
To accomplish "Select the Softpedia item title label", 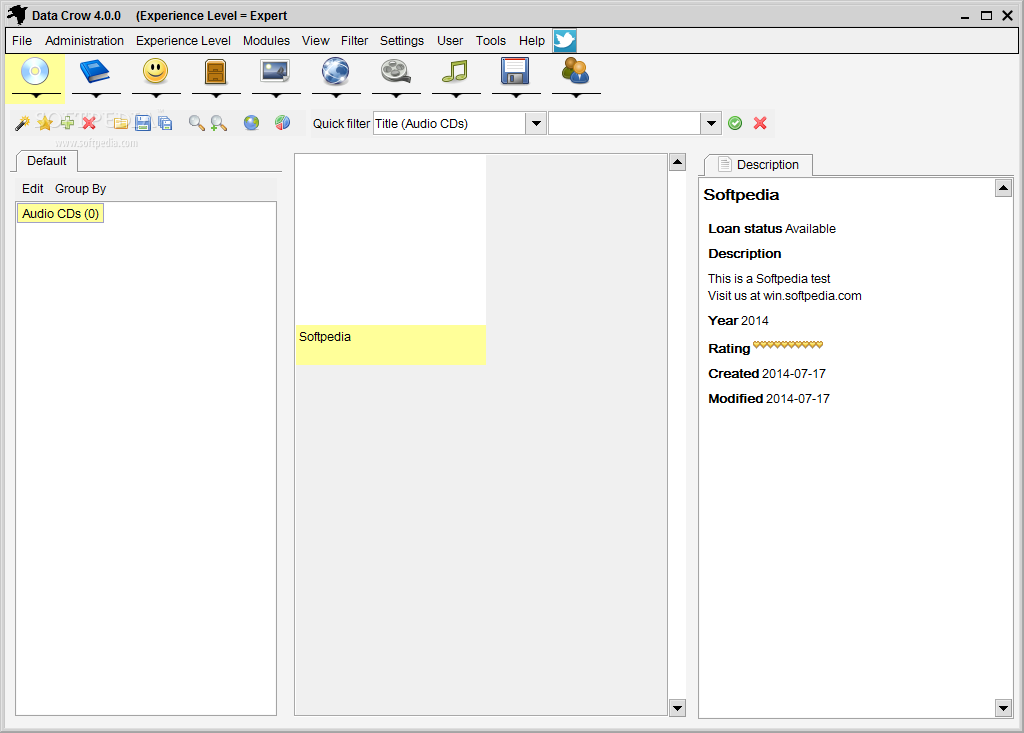I will tap(325, 336).
